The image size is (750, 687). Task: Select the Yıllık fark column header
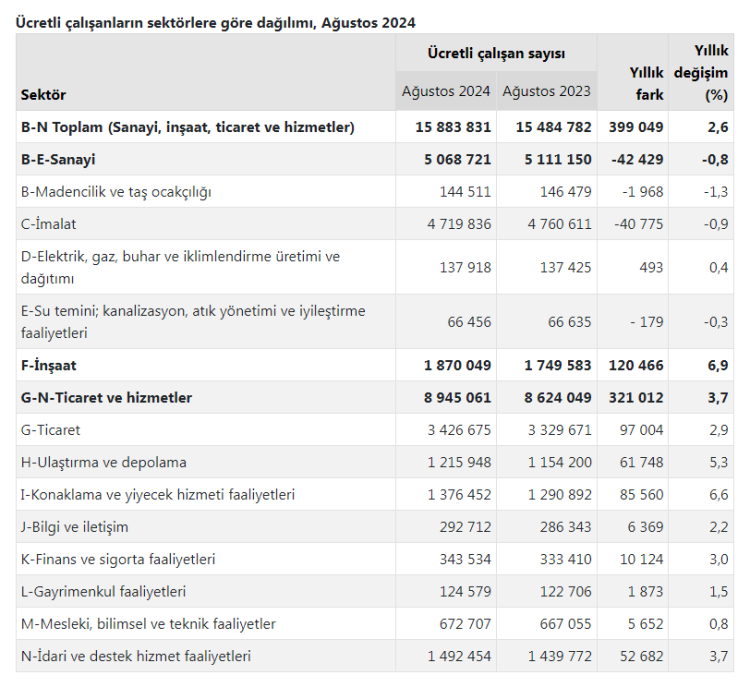tap(646, 83)
